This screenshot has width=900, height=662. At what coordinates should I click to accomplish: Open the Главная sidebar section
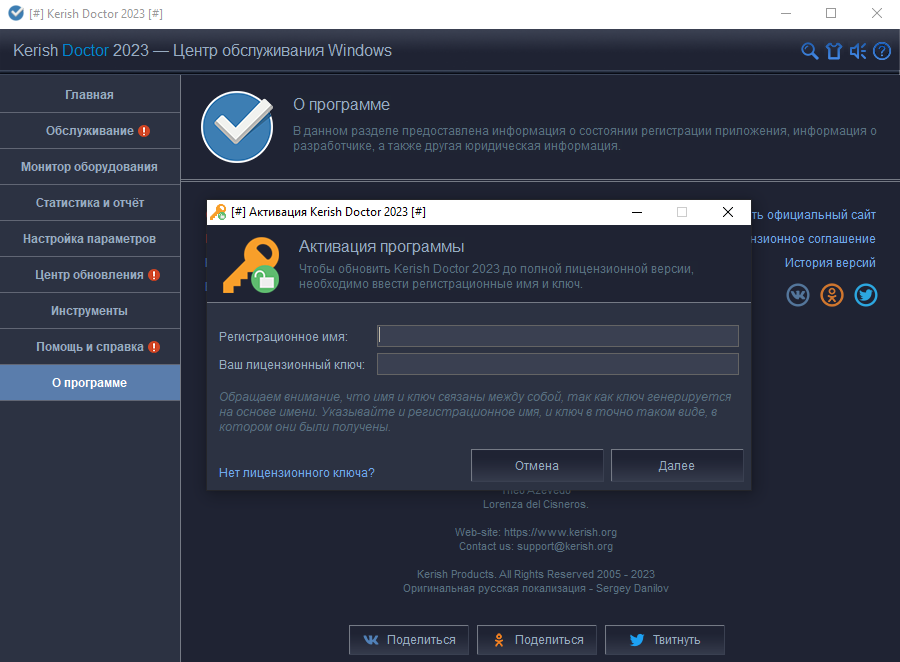(90, 95)
